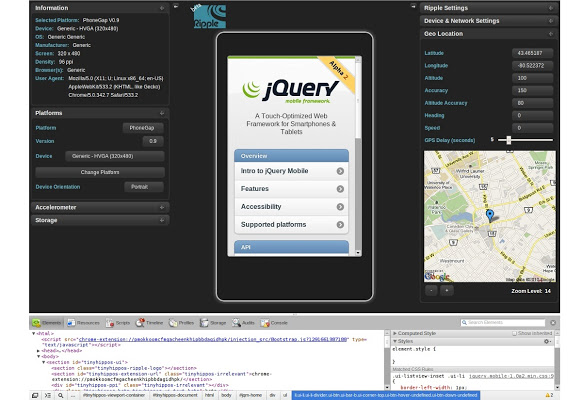
Task: Collapse the right panel with the arrow icon
Action: pyautogui.click(x=413, y=6)
